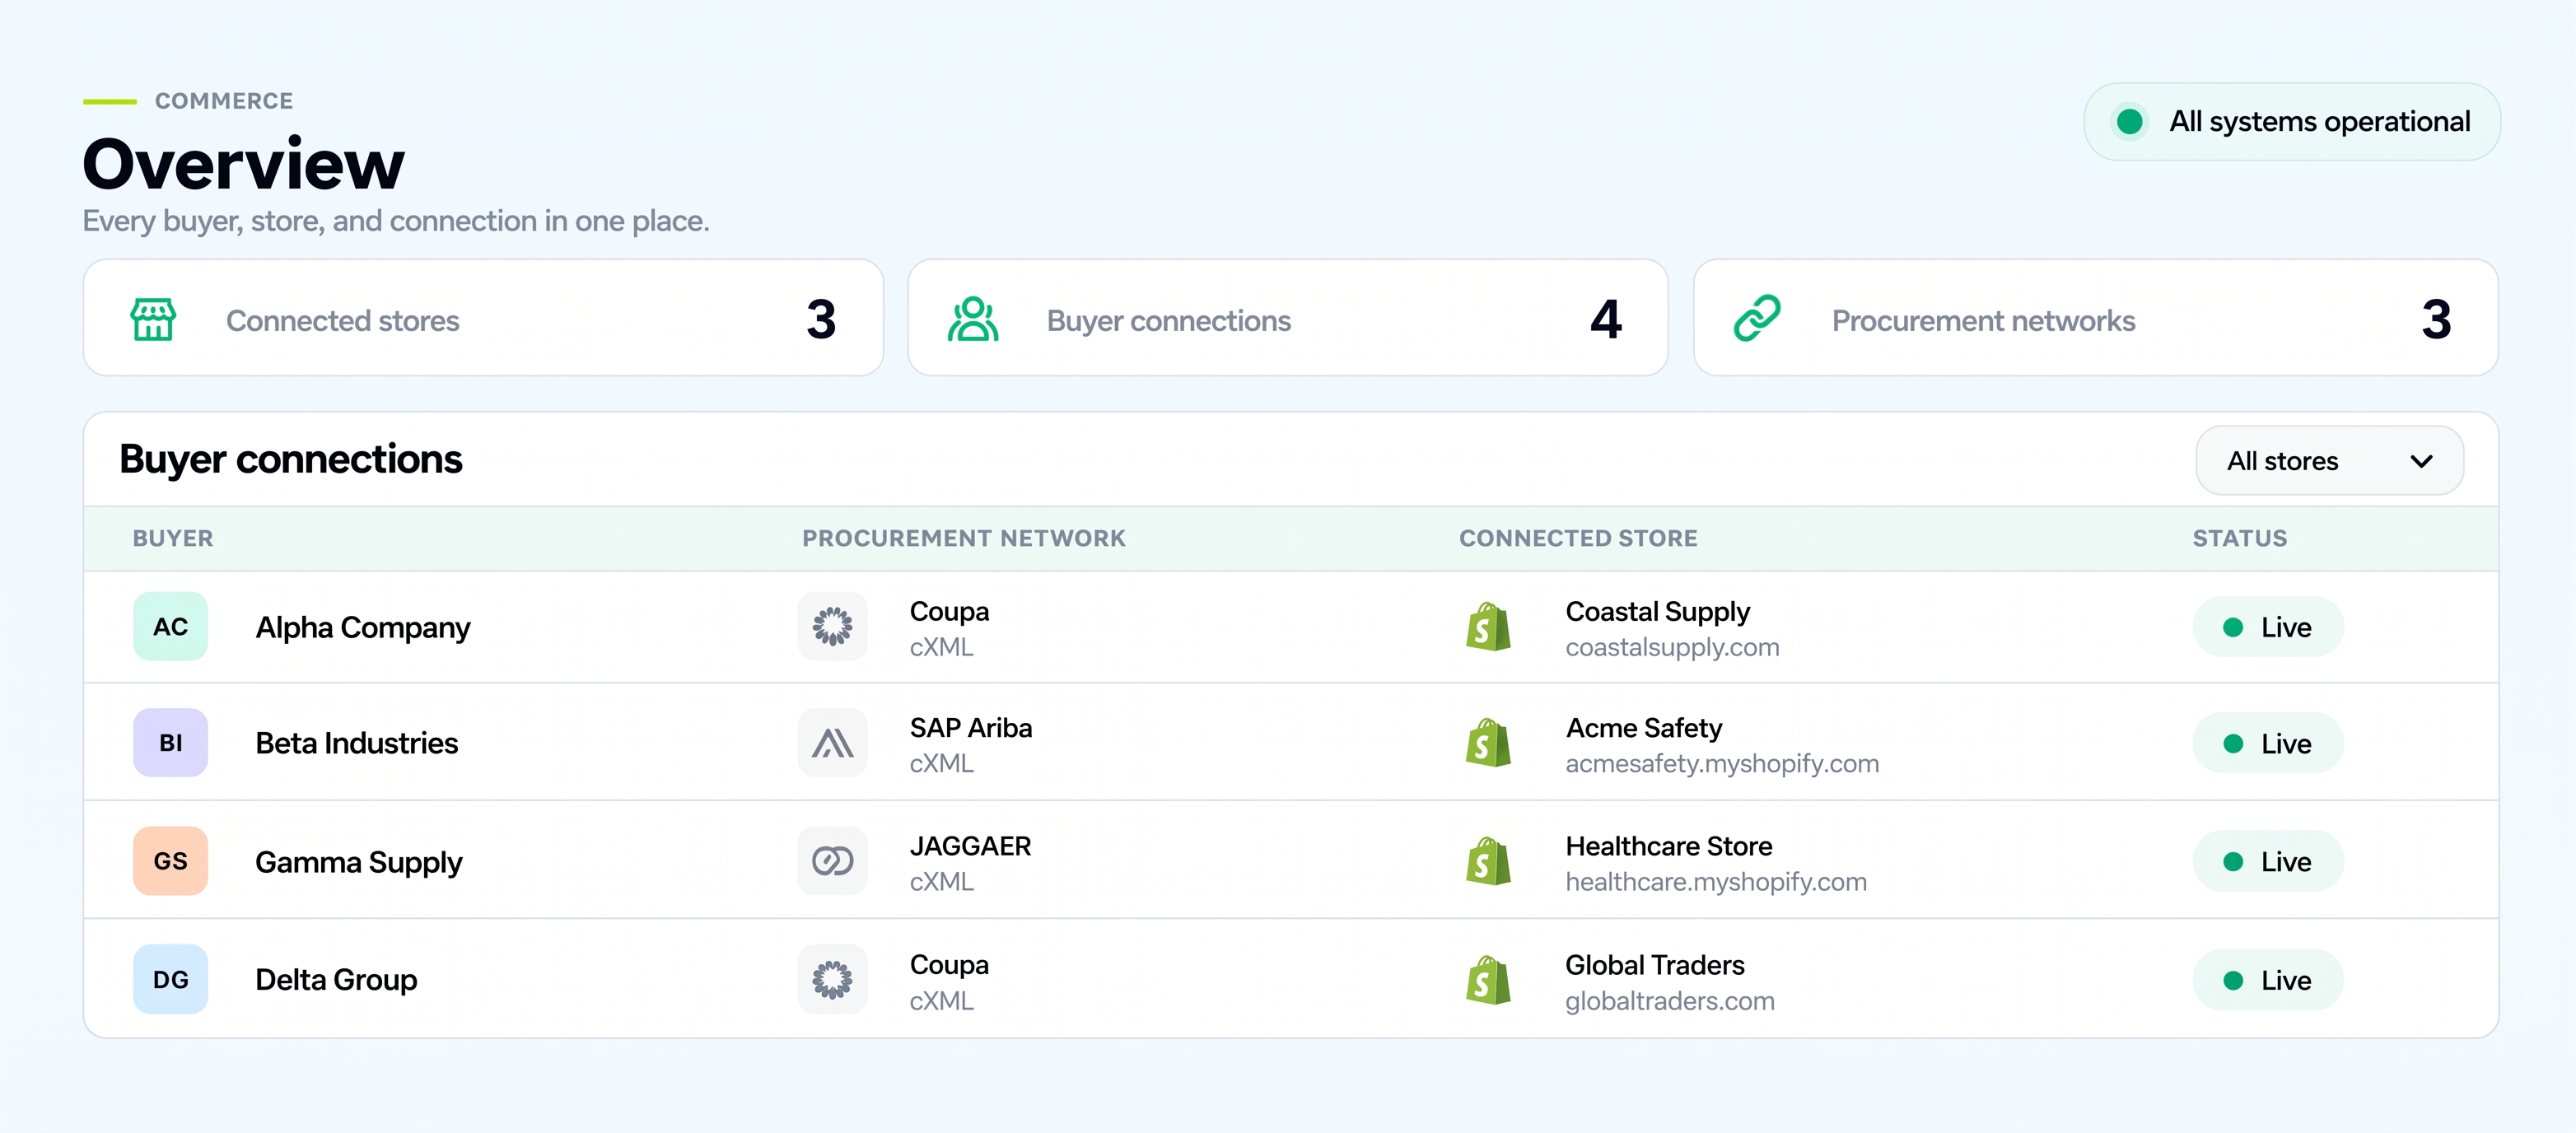Click the globaltraders.com store URL
Screen dimensions: 2576x1133
(x=1670, y=1001)
